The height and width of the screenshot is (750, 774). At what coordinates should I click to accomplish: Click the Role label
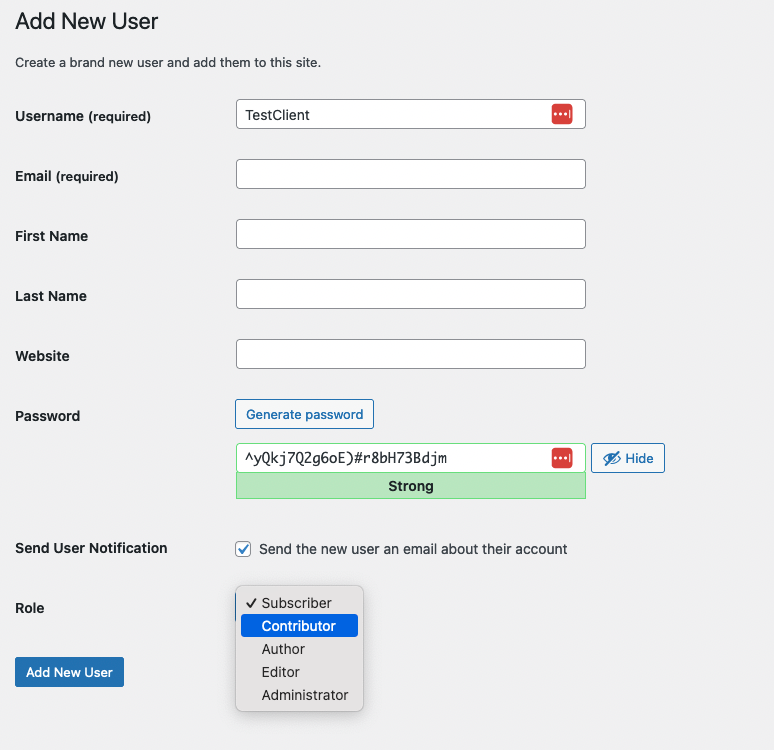pos(30,608)
